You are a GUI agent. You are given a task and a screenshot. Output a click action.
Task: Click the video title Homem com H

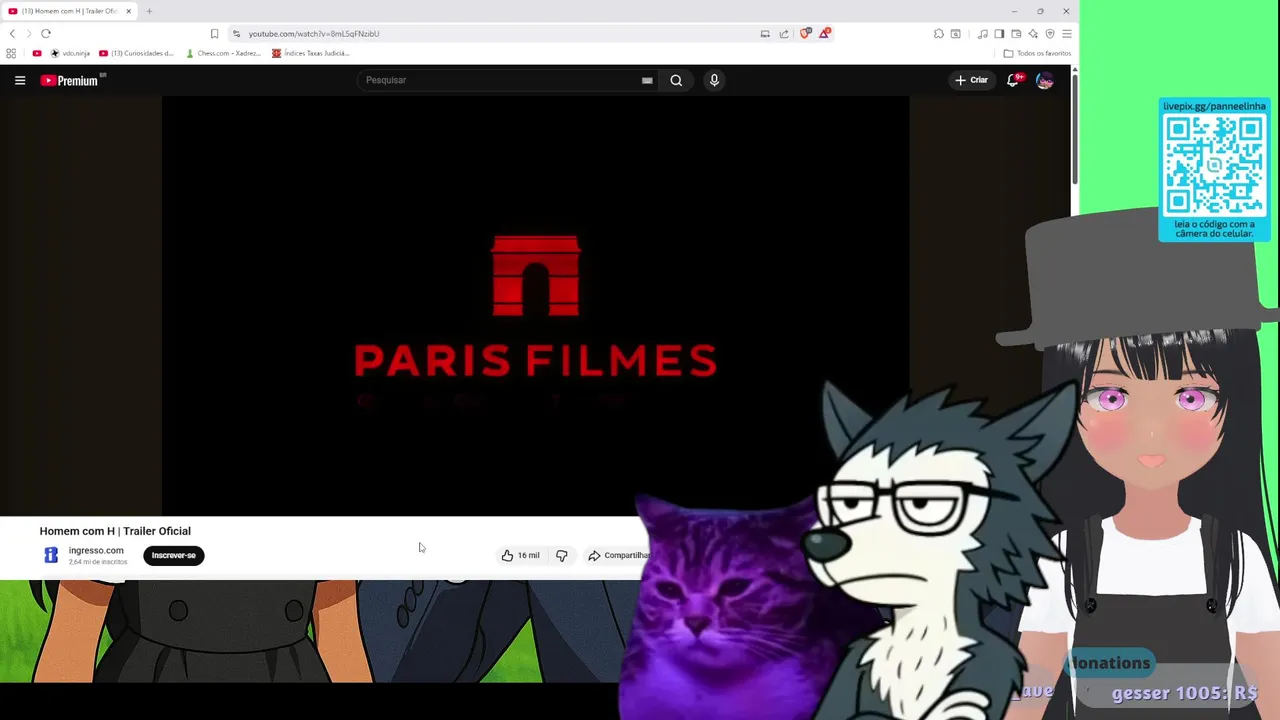[x=115, y=531]
